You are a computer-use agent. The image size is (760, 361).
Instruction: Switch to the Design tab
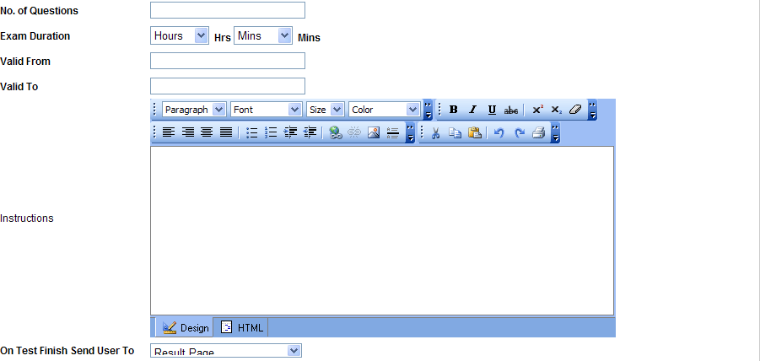[x=185, y=328]
